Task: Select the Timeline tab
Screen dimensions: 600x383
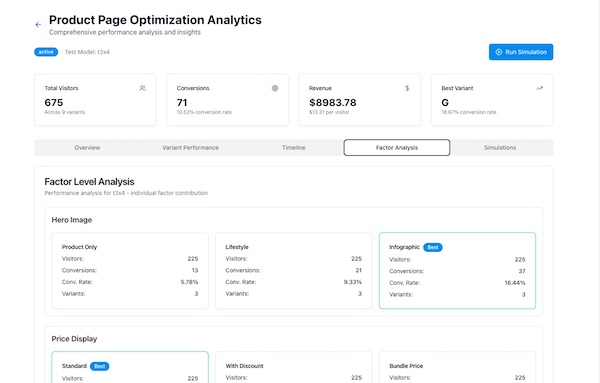Action: pyautogui.click(x=293, y=148)
